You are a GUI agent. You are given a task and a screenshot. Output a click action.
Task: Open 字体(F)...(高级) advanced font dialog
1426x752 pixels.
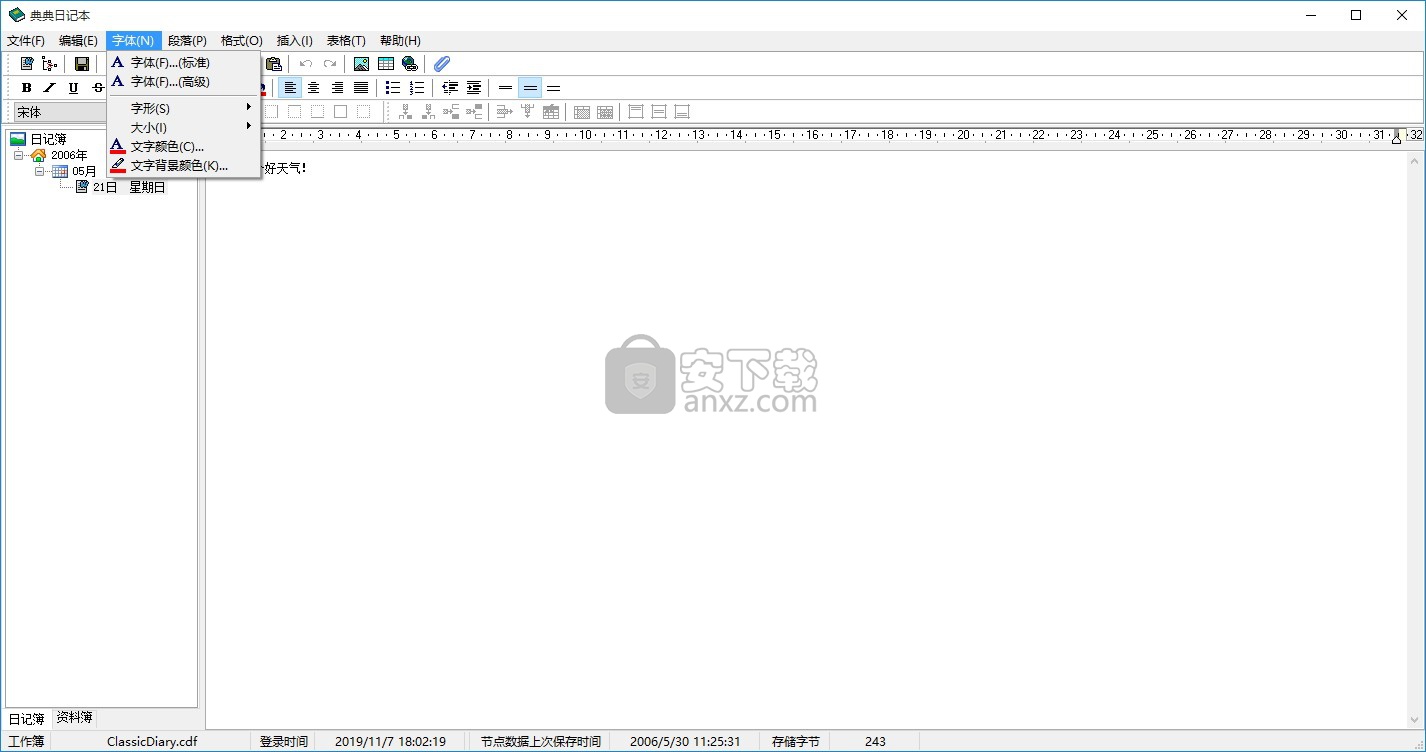[183, 82]
